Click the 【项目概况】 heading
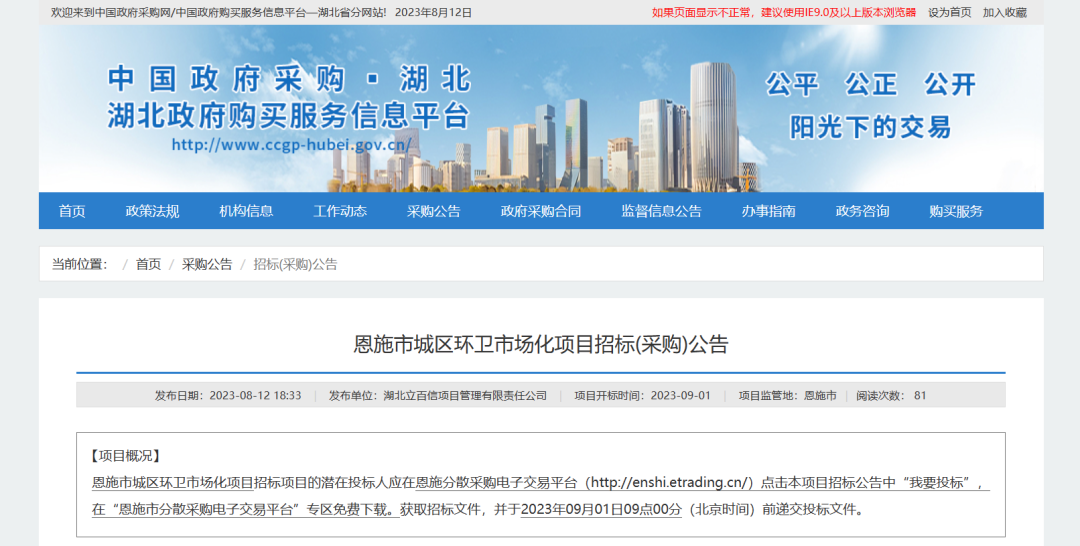 (125, 456)
